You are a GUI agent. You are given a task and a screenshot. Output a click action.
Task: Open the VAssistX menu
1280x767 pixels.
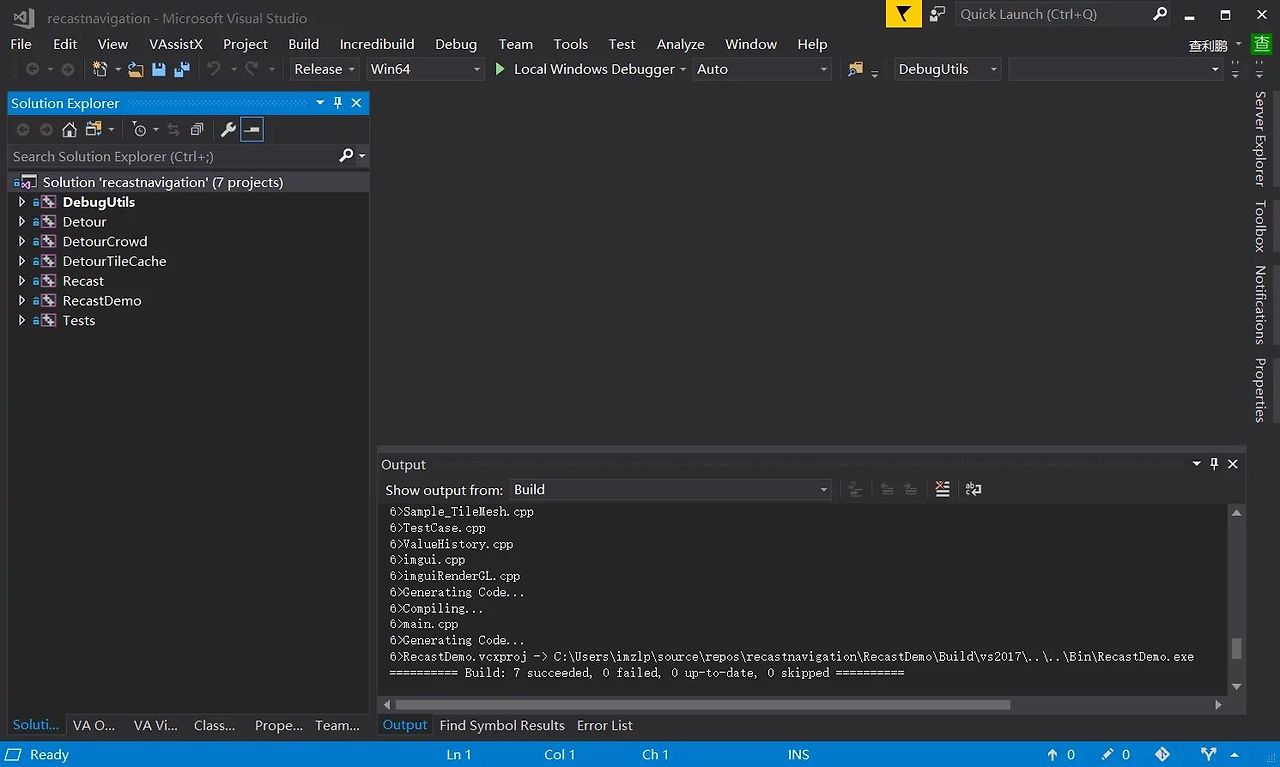point(176,44)
